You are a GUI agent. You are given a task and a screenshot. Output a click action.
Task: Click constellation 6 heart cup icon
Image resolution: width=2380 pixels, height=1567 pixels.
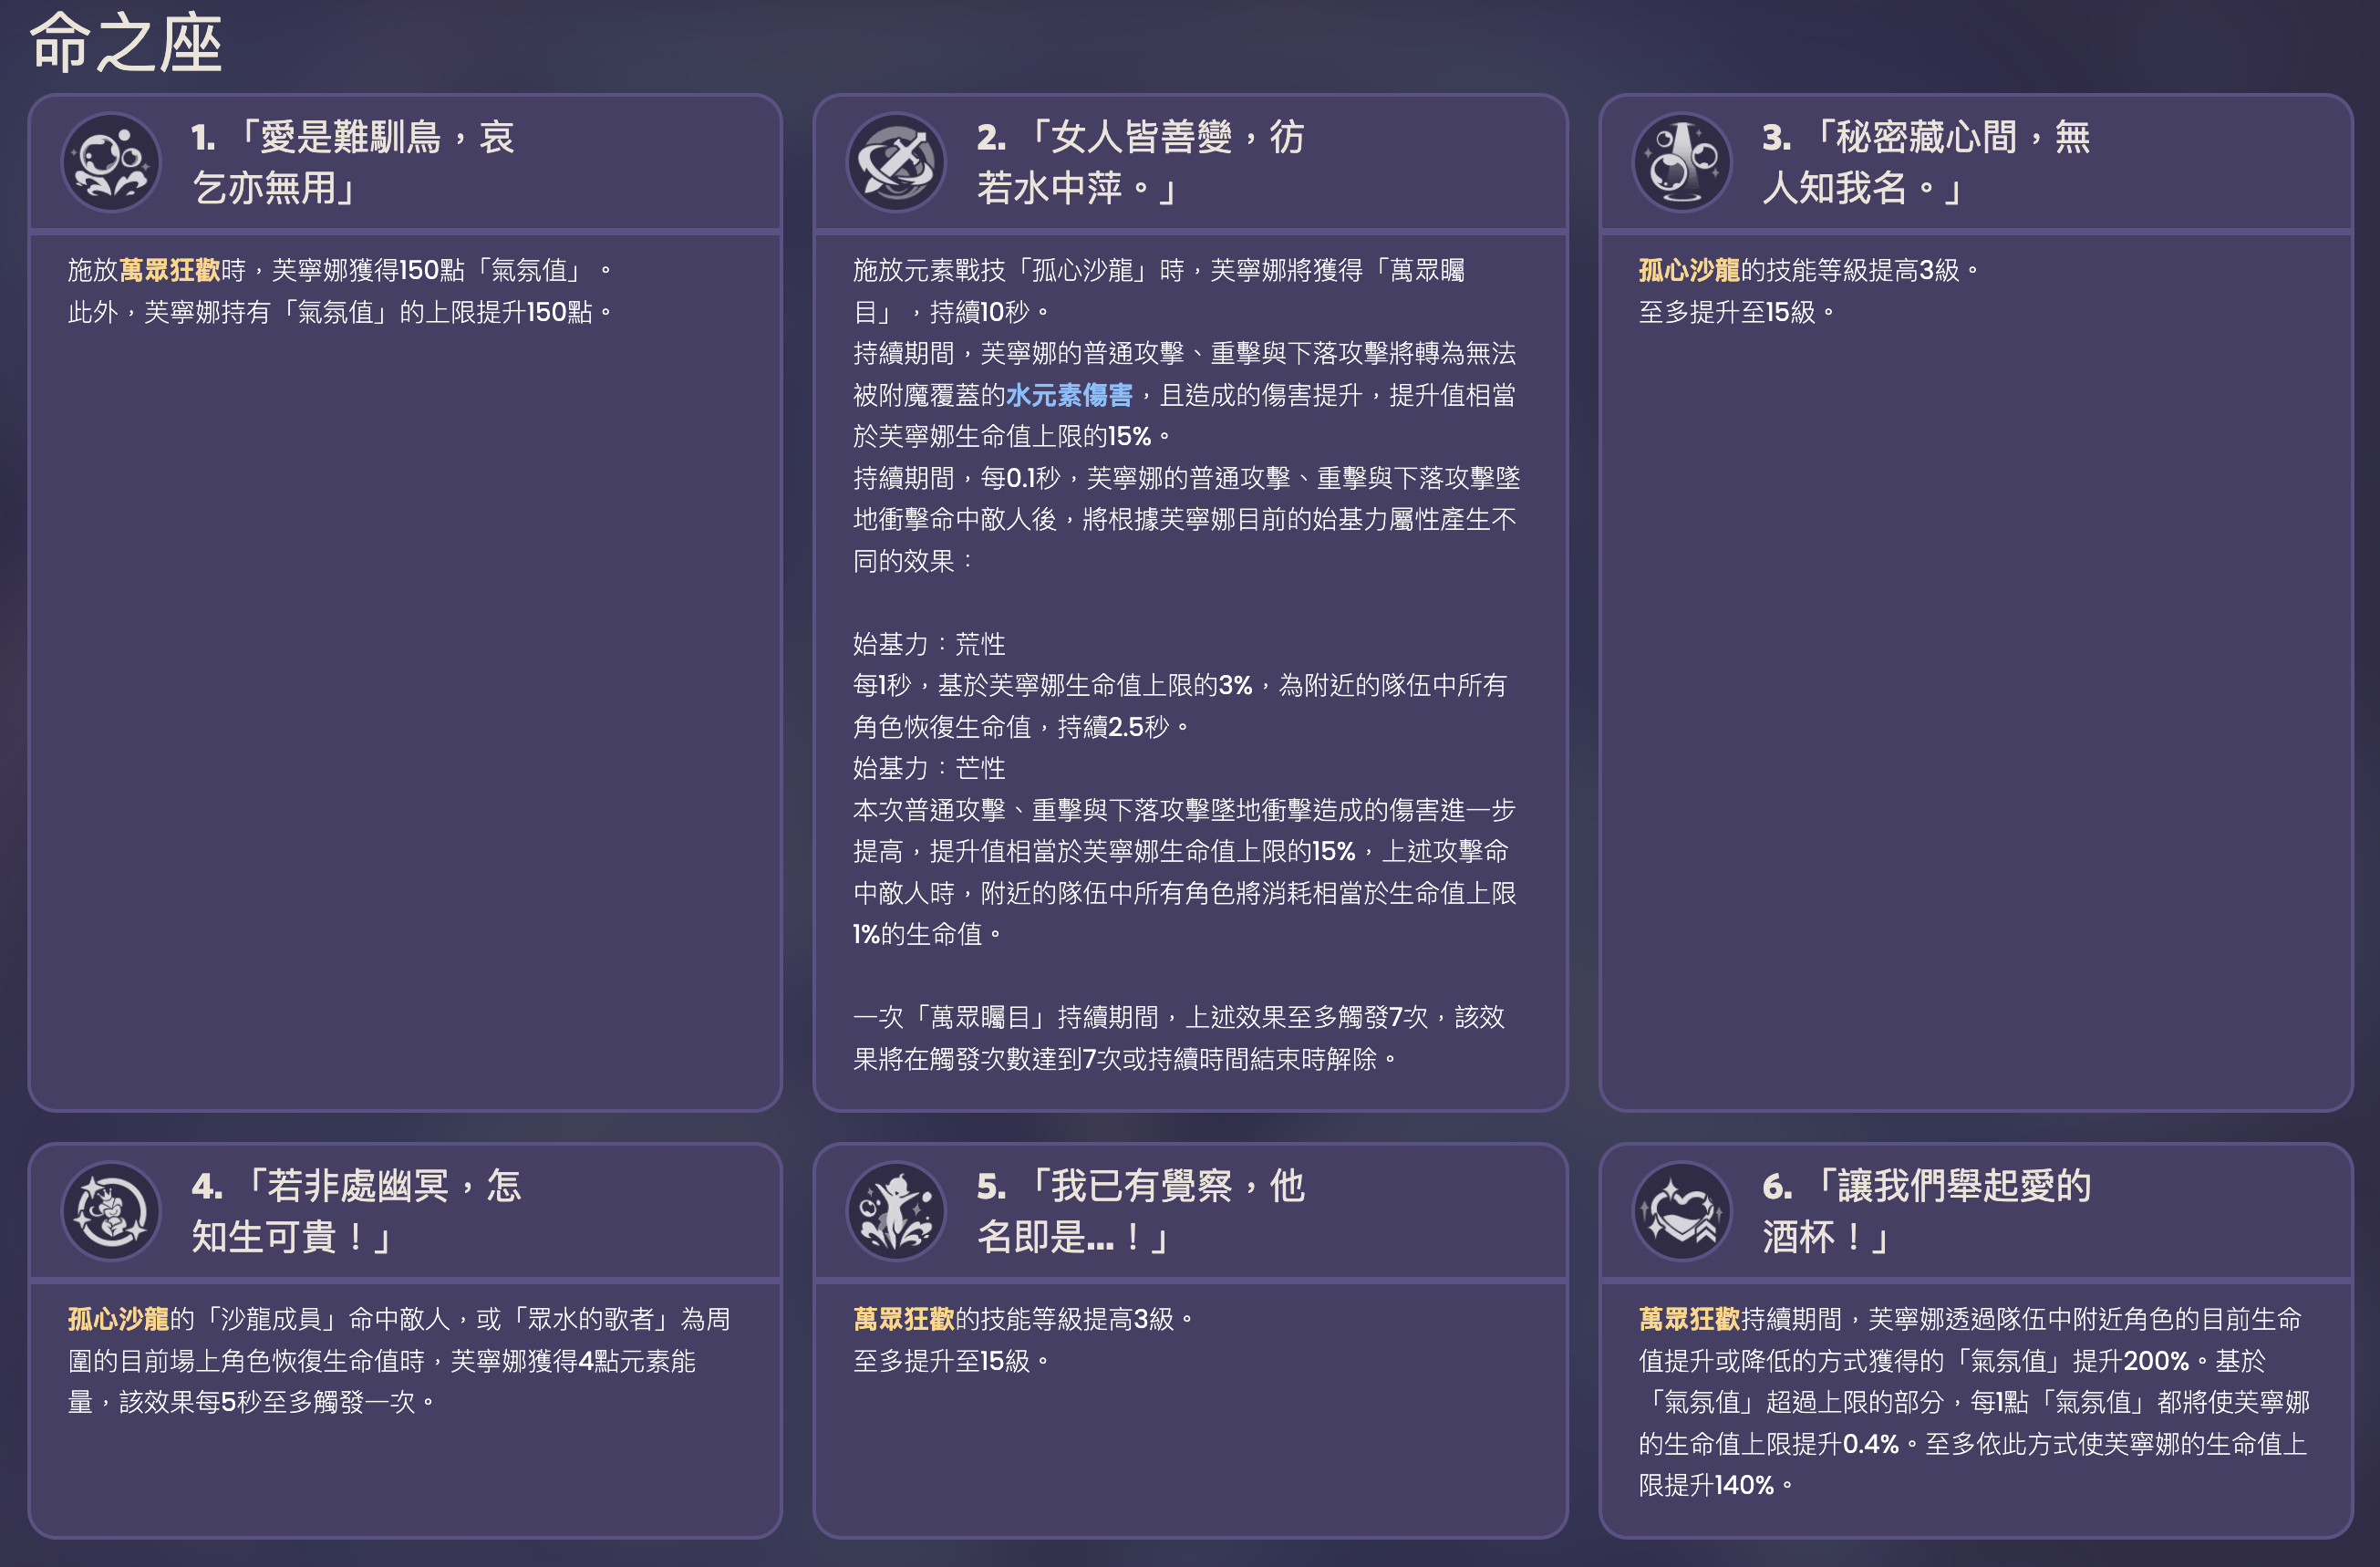[x=1682, y=1211]
